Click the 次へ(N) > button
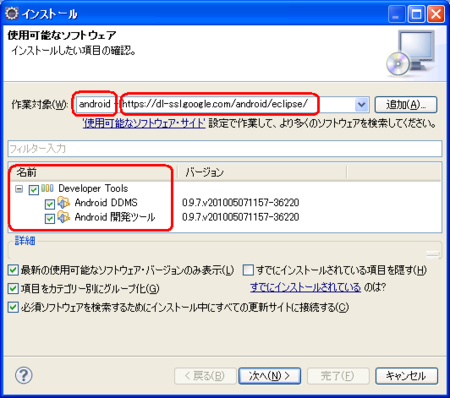The width and height of the screenshot is (450, 398). tap(270, 376)
